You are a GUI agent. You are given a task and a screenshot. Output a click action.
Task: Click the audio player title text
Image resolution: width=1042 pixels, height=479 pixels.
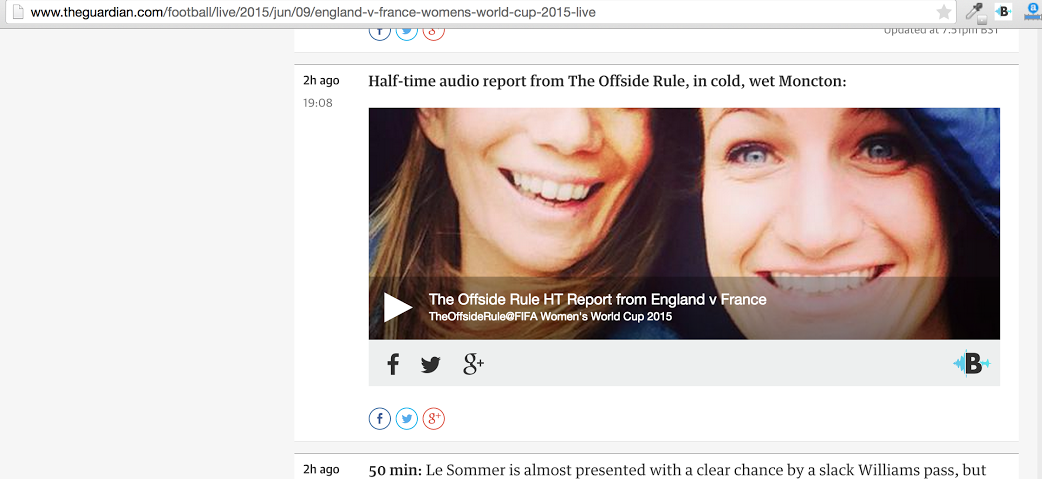(x=597, y=299)
